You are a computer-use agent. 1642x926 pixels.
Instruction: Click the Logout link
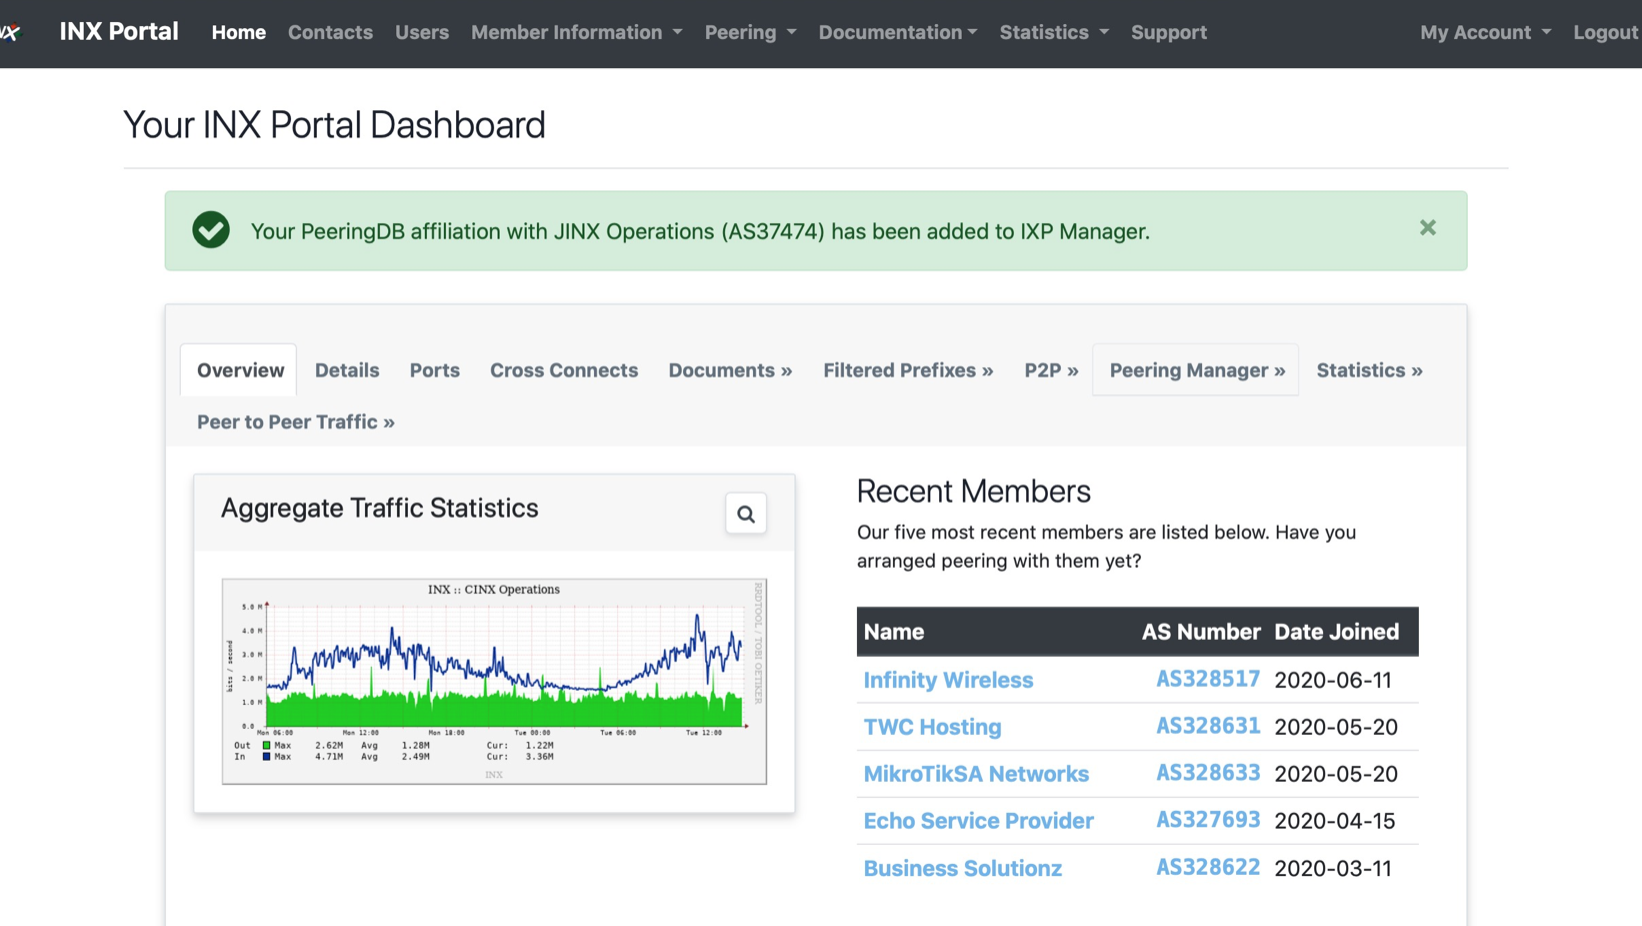tap(1604, 32)
